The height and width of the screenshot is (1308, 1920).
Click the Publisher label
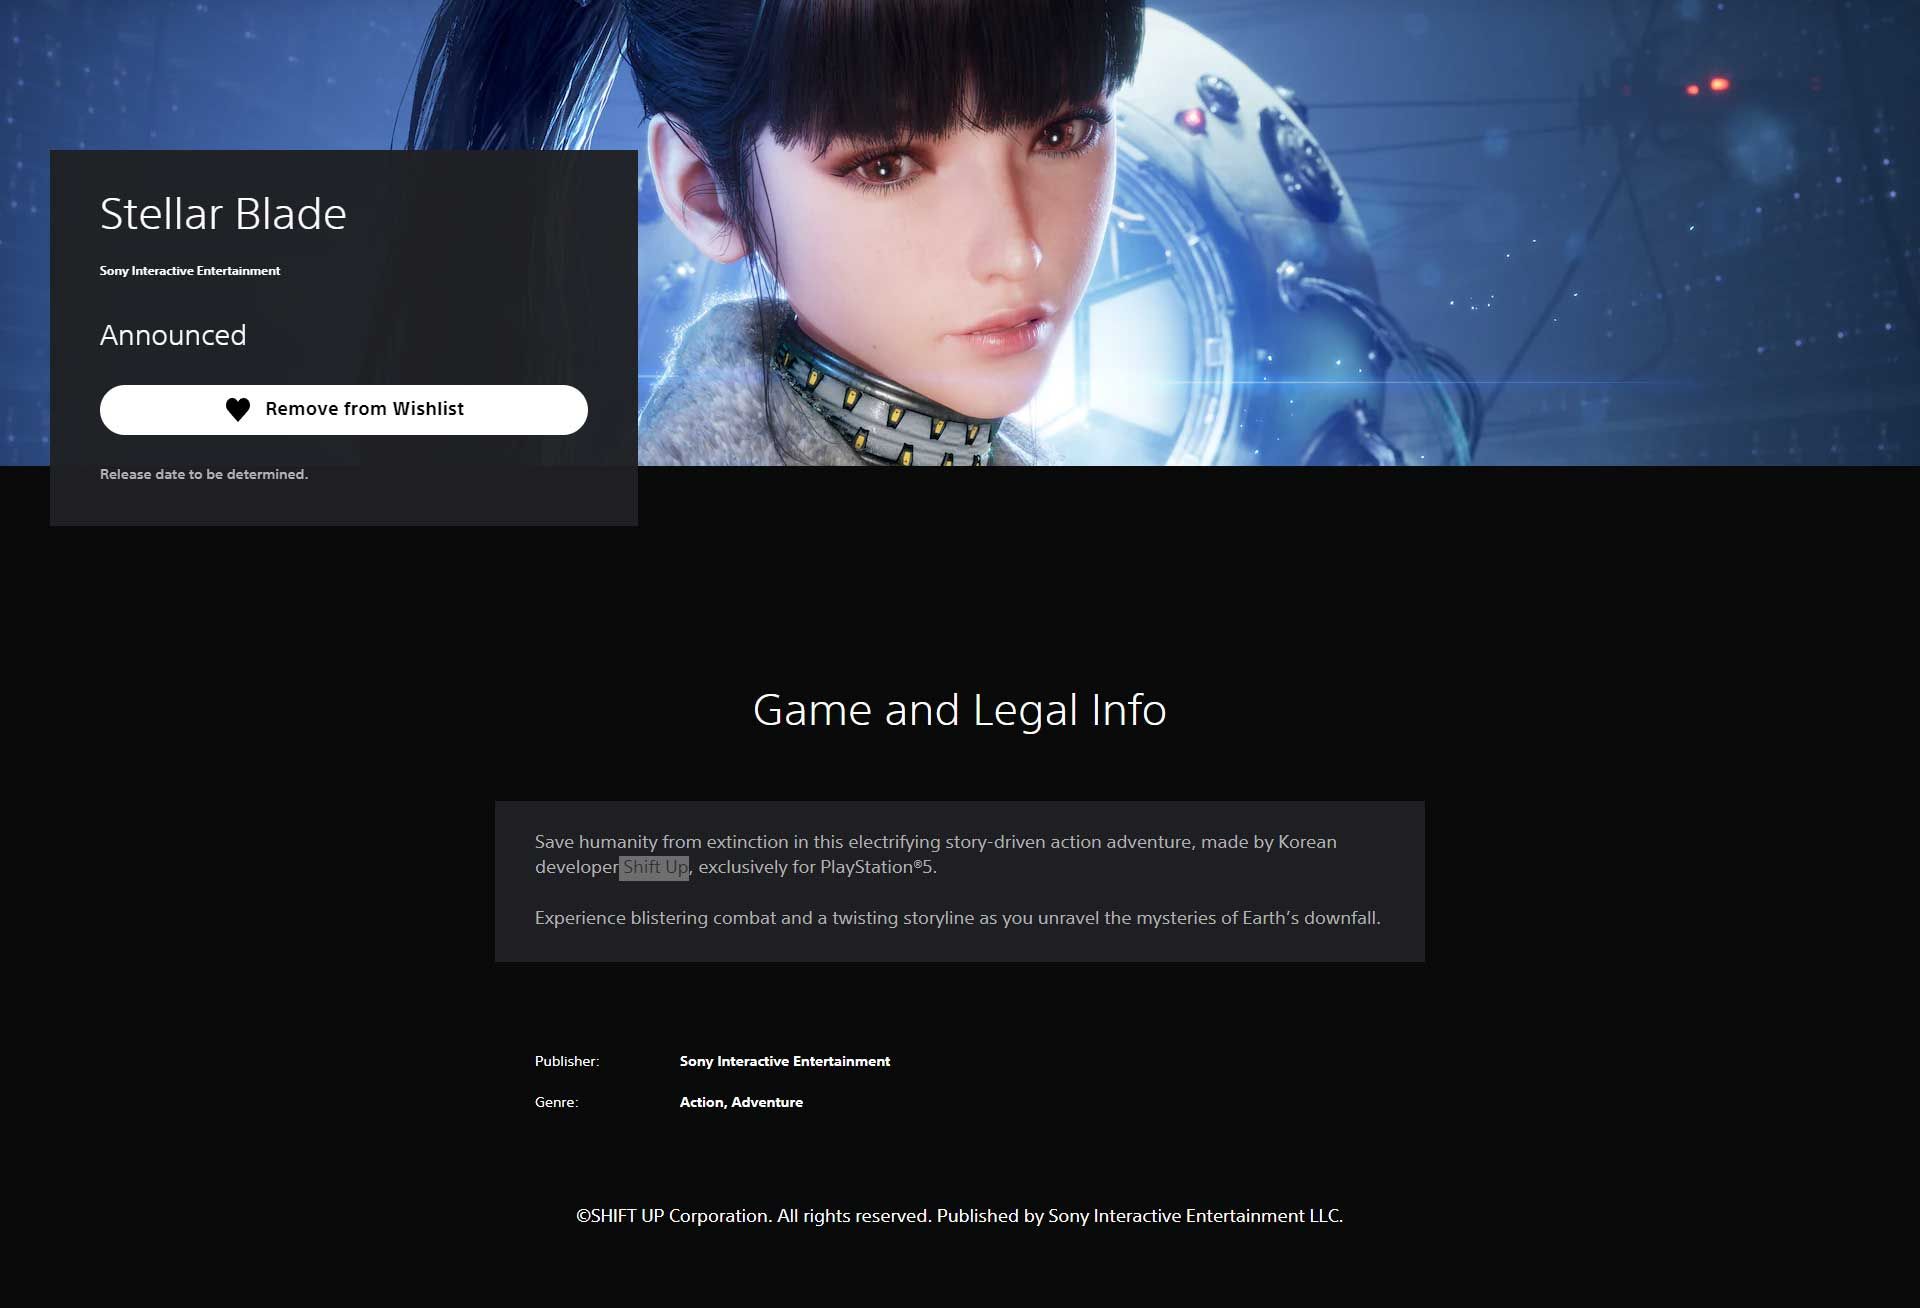(x=567, y=1061)
